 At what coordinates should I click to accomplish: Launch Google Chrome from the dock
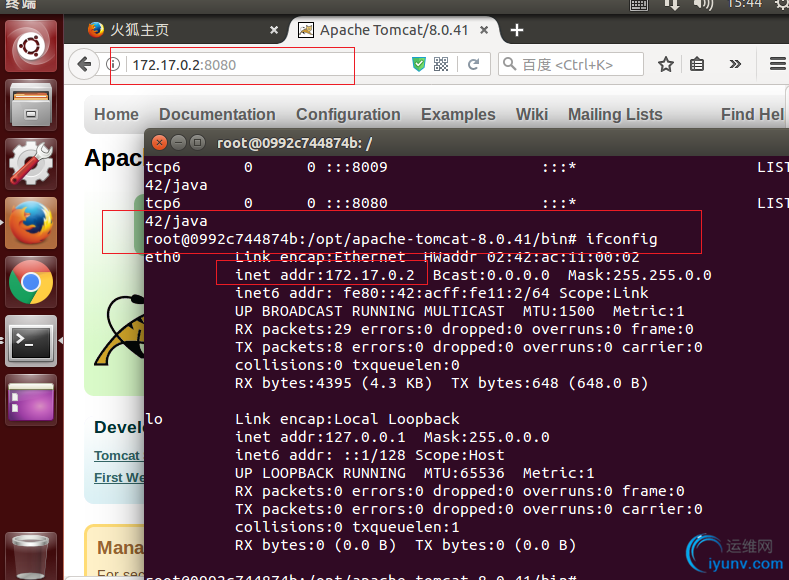[x=31, y=282]
